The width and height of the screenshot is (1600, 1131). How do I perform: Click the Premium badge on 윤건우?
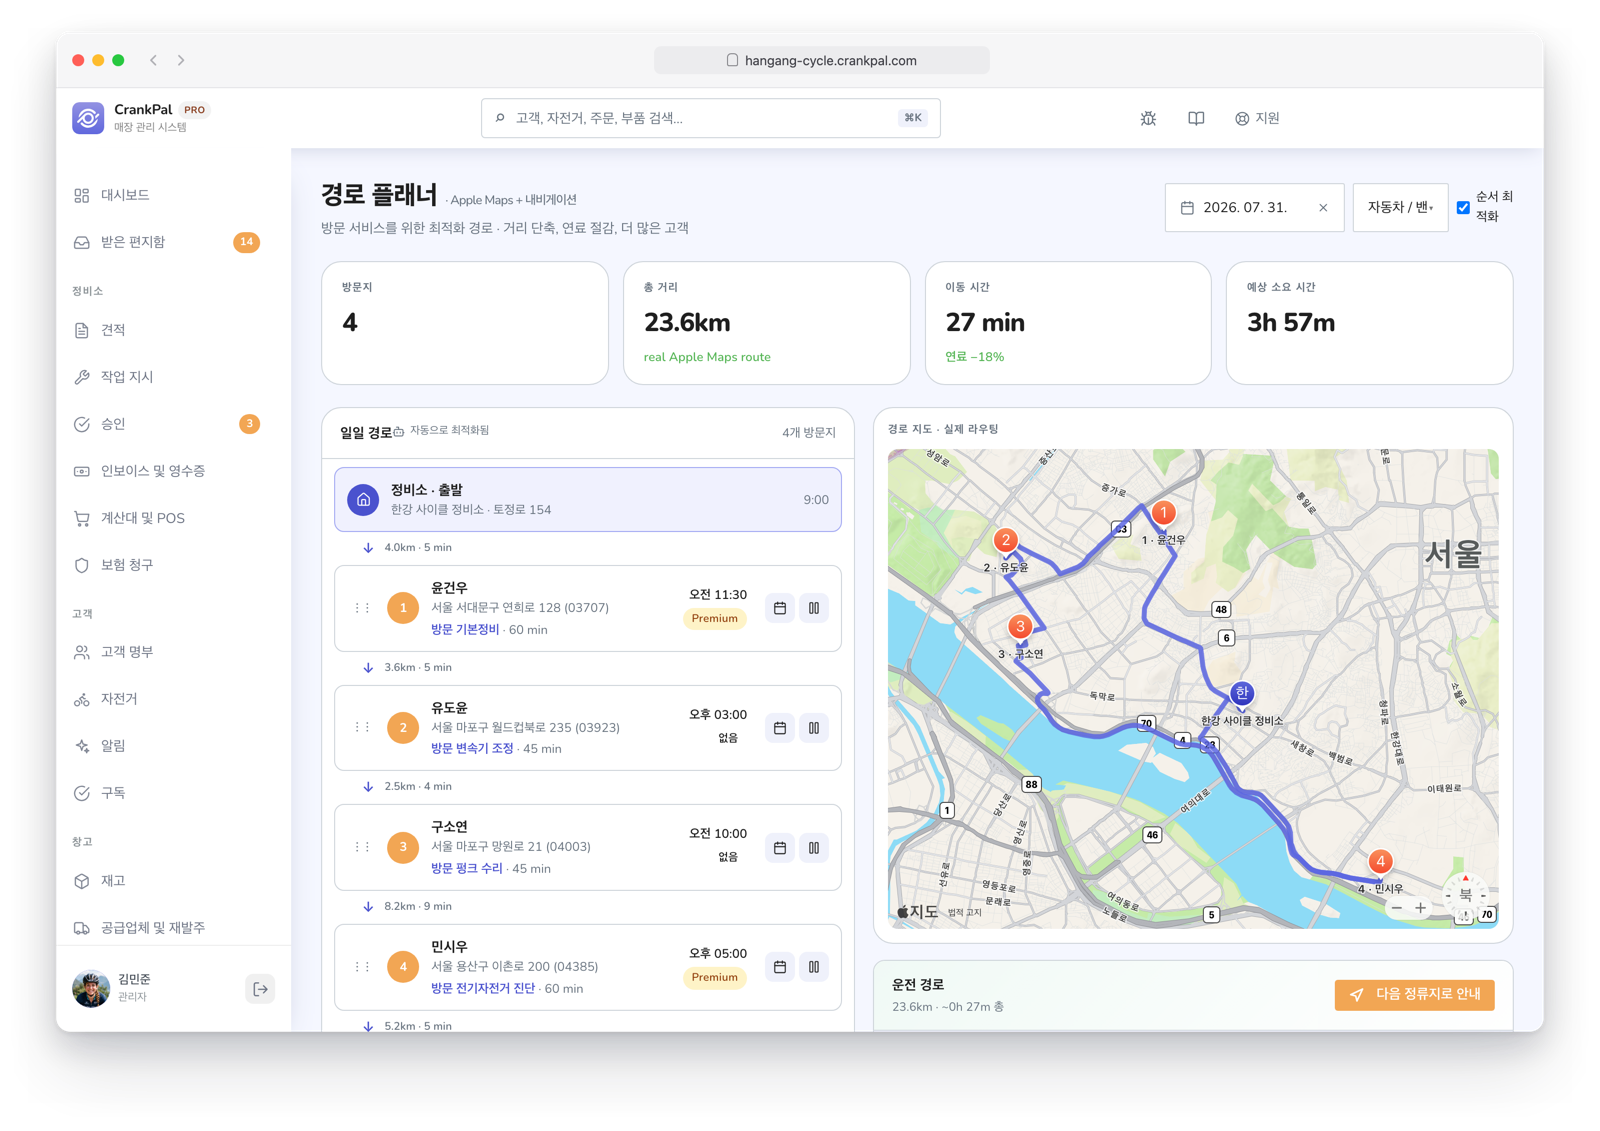pyautogui.click(x=715, y=619)
